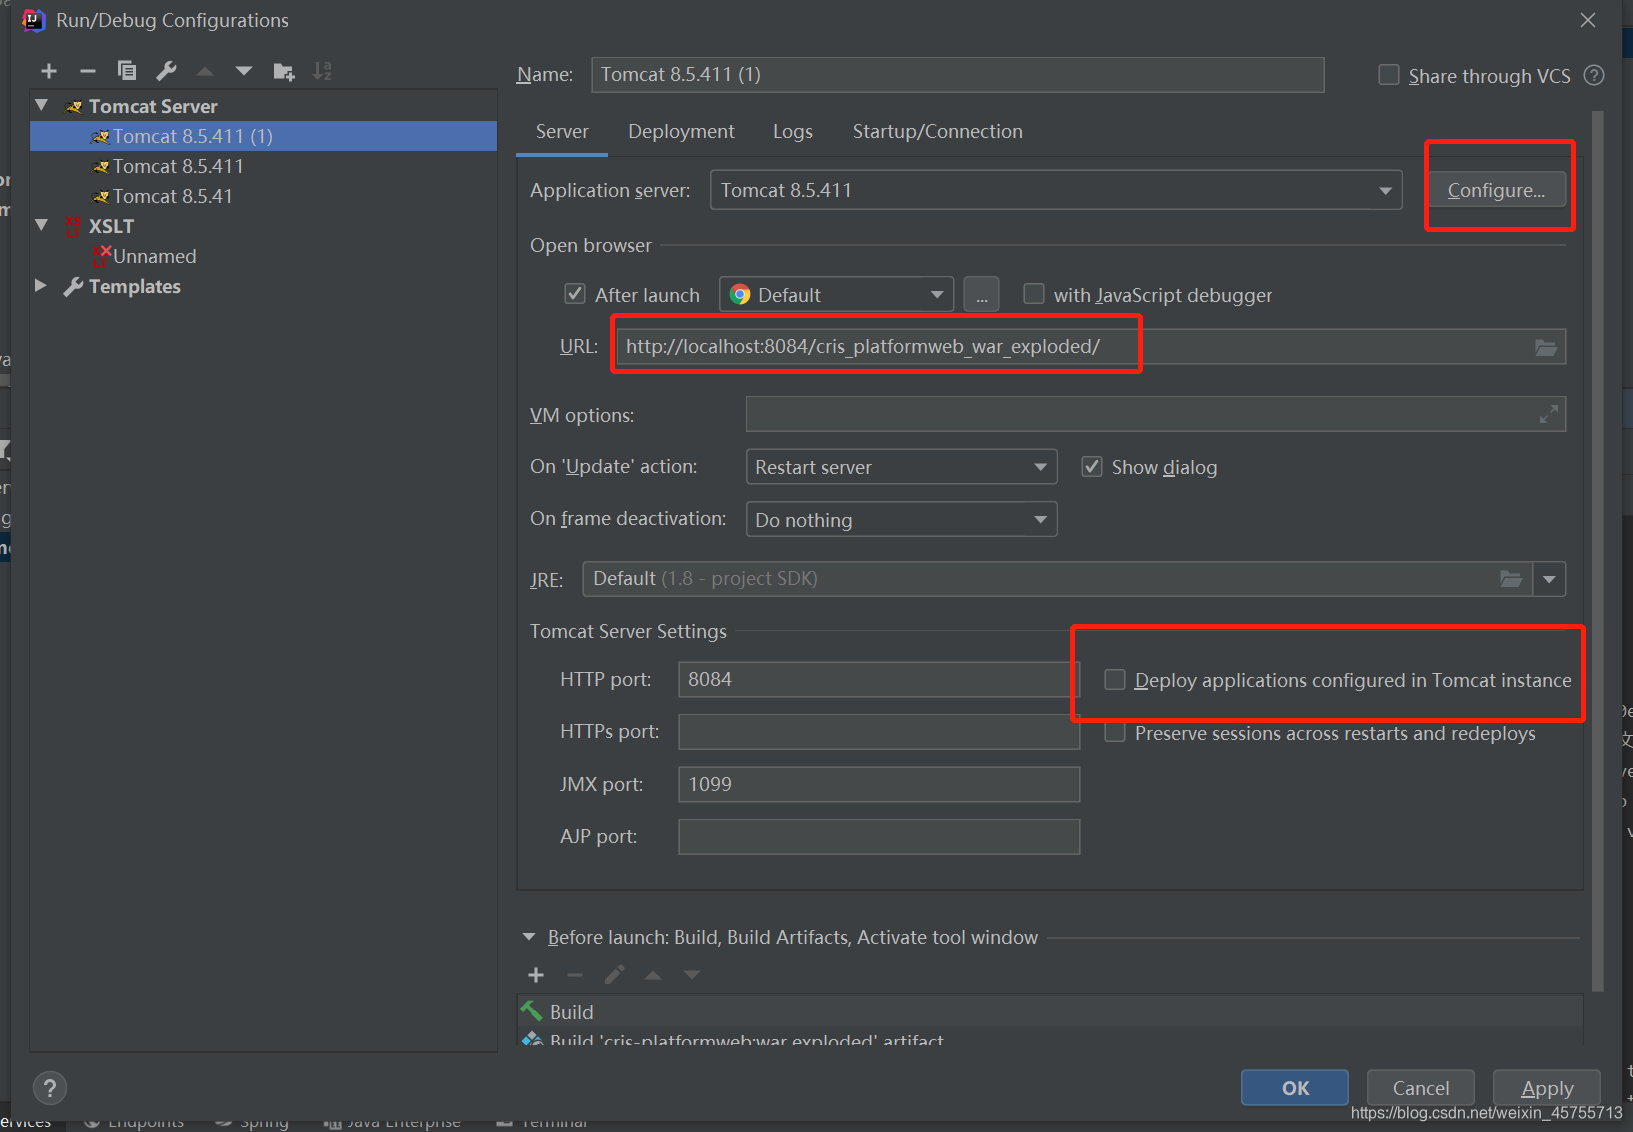Screen dimensions: 1633x1132
Task: Click the Chrome icon in browser selector
Action: click(740, 295)
